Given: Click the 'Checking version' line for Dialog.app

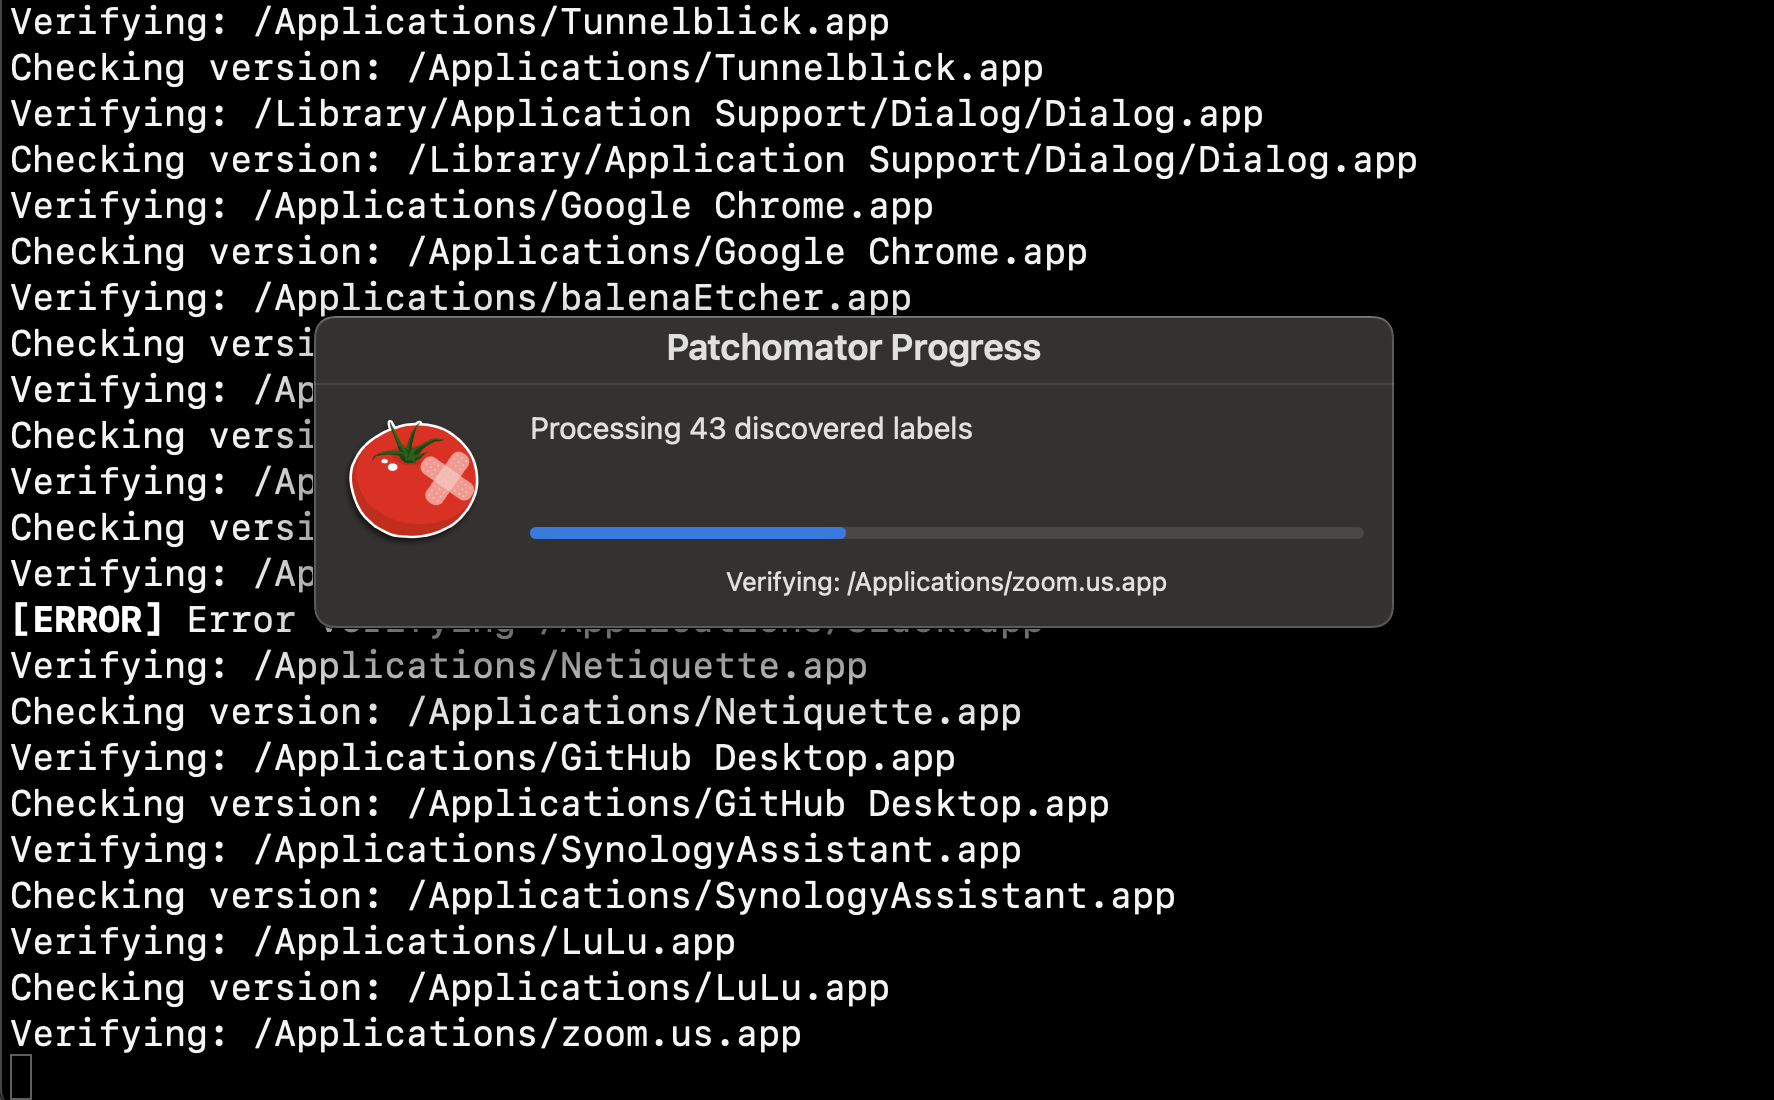Looking at the screenshot, I should (713, 160).
